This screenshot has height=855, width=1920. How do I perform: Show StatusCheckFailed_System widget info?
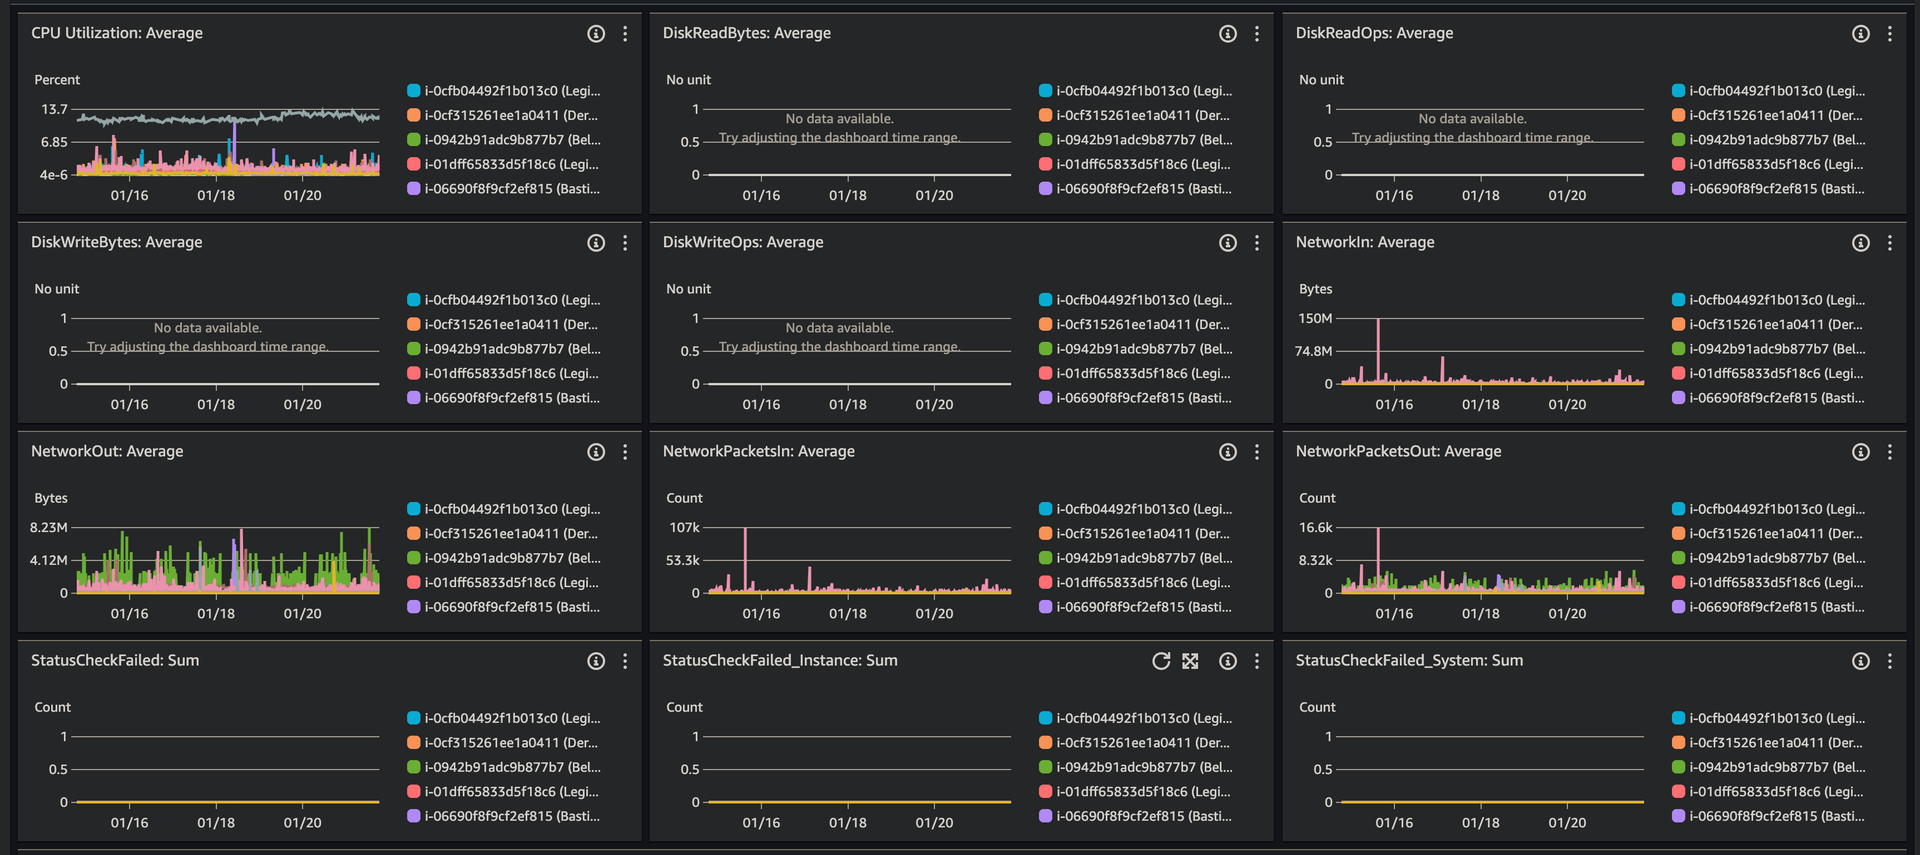coord(1861,661)
